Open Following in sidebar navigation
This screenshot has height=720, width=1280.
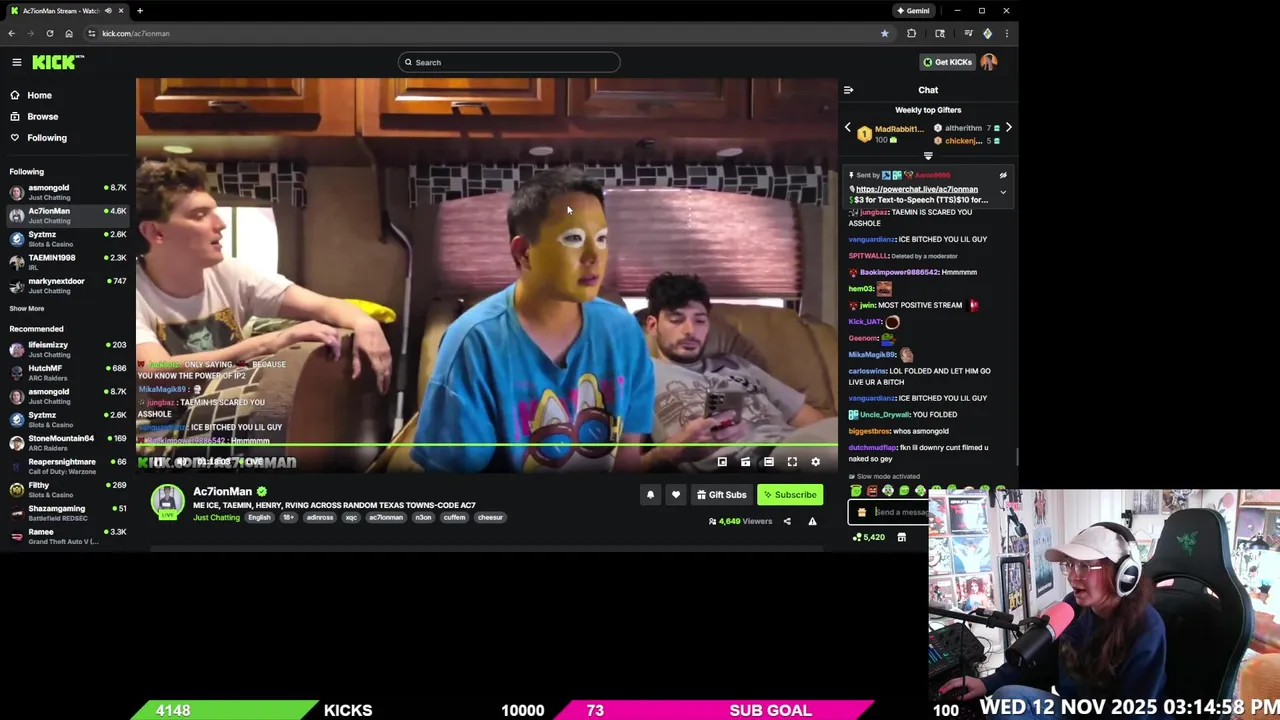[38, 138]
